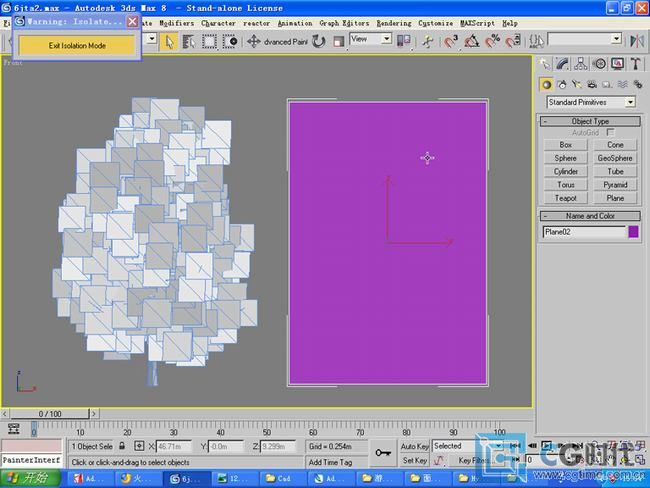Open the purple object color swatch

(633, 232)
